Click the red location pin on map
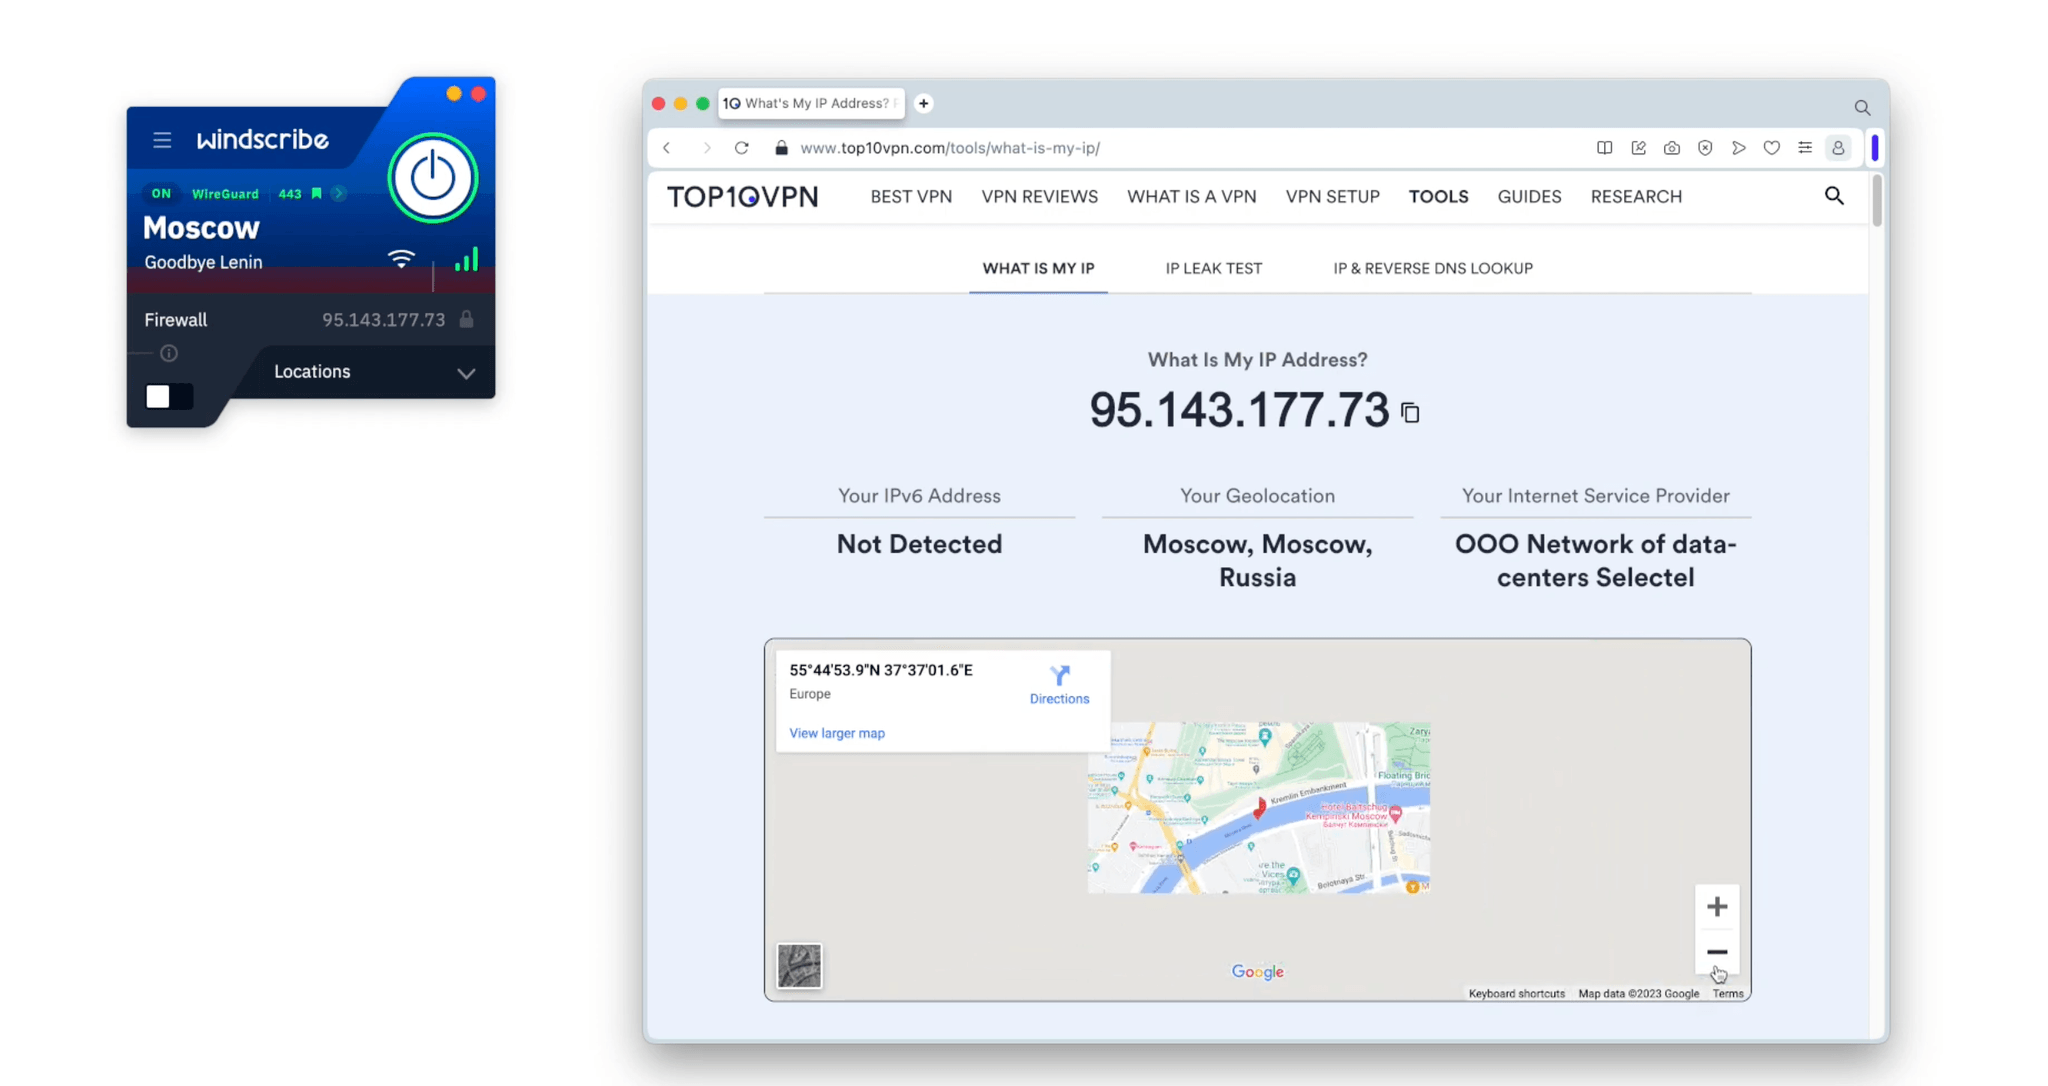 [x=1260, y=807]
